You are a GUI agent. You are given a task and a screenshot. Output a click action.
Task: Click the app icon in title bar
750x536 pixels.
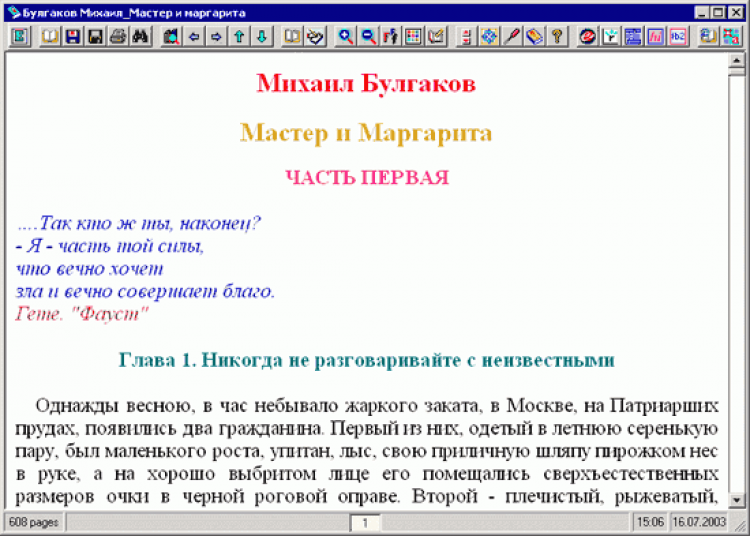pos(14,12)
